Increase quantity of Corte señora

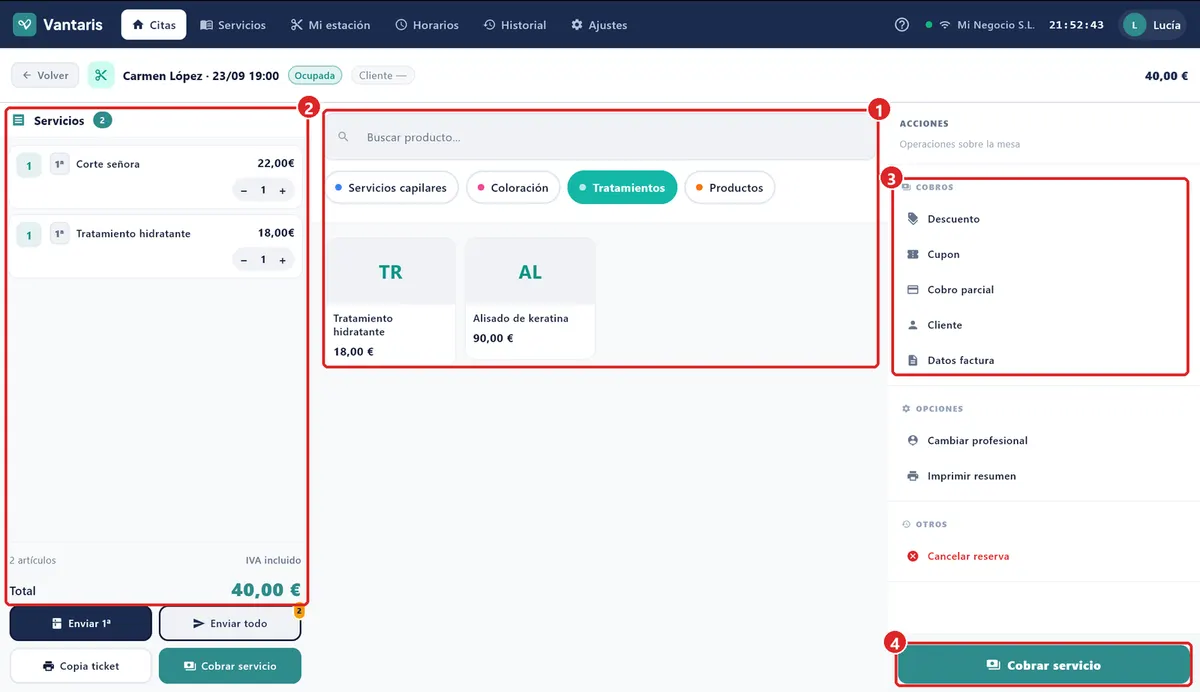click(282, 190)
